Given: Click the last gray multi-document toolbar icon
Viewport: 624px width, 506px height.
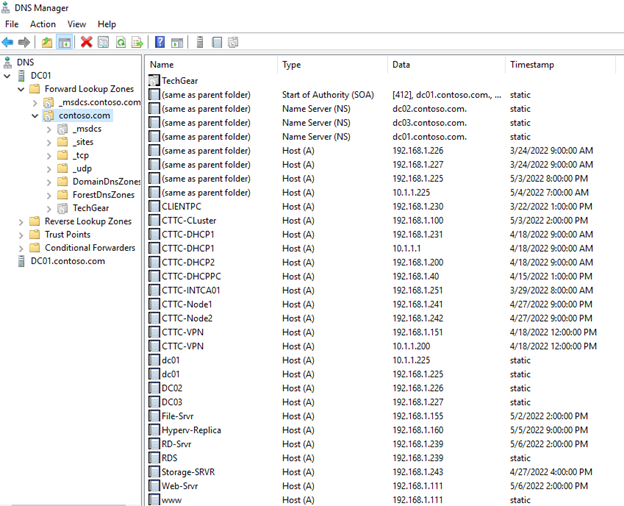Looking at the screenshot, I should [233, 42].
